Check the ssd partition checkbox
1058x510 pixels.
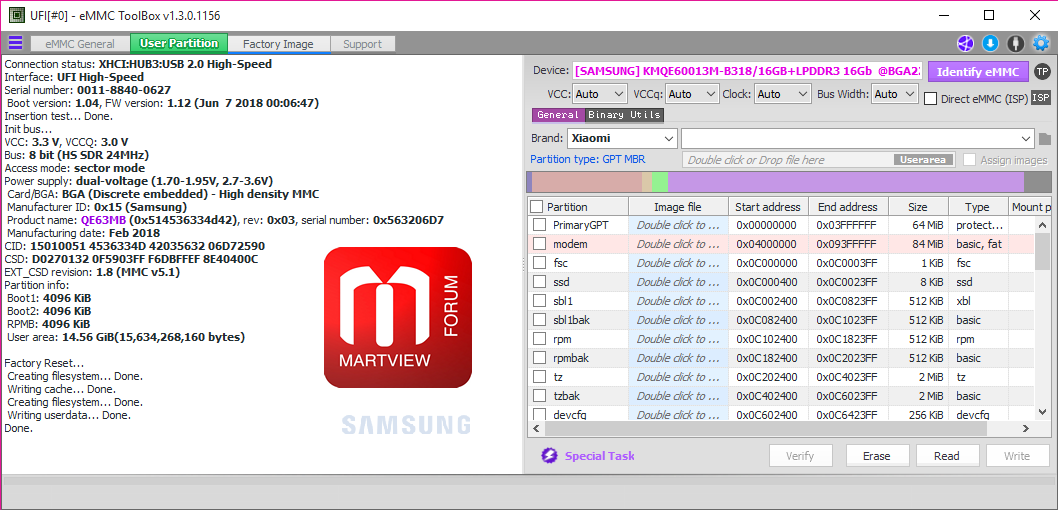point(540,281)
